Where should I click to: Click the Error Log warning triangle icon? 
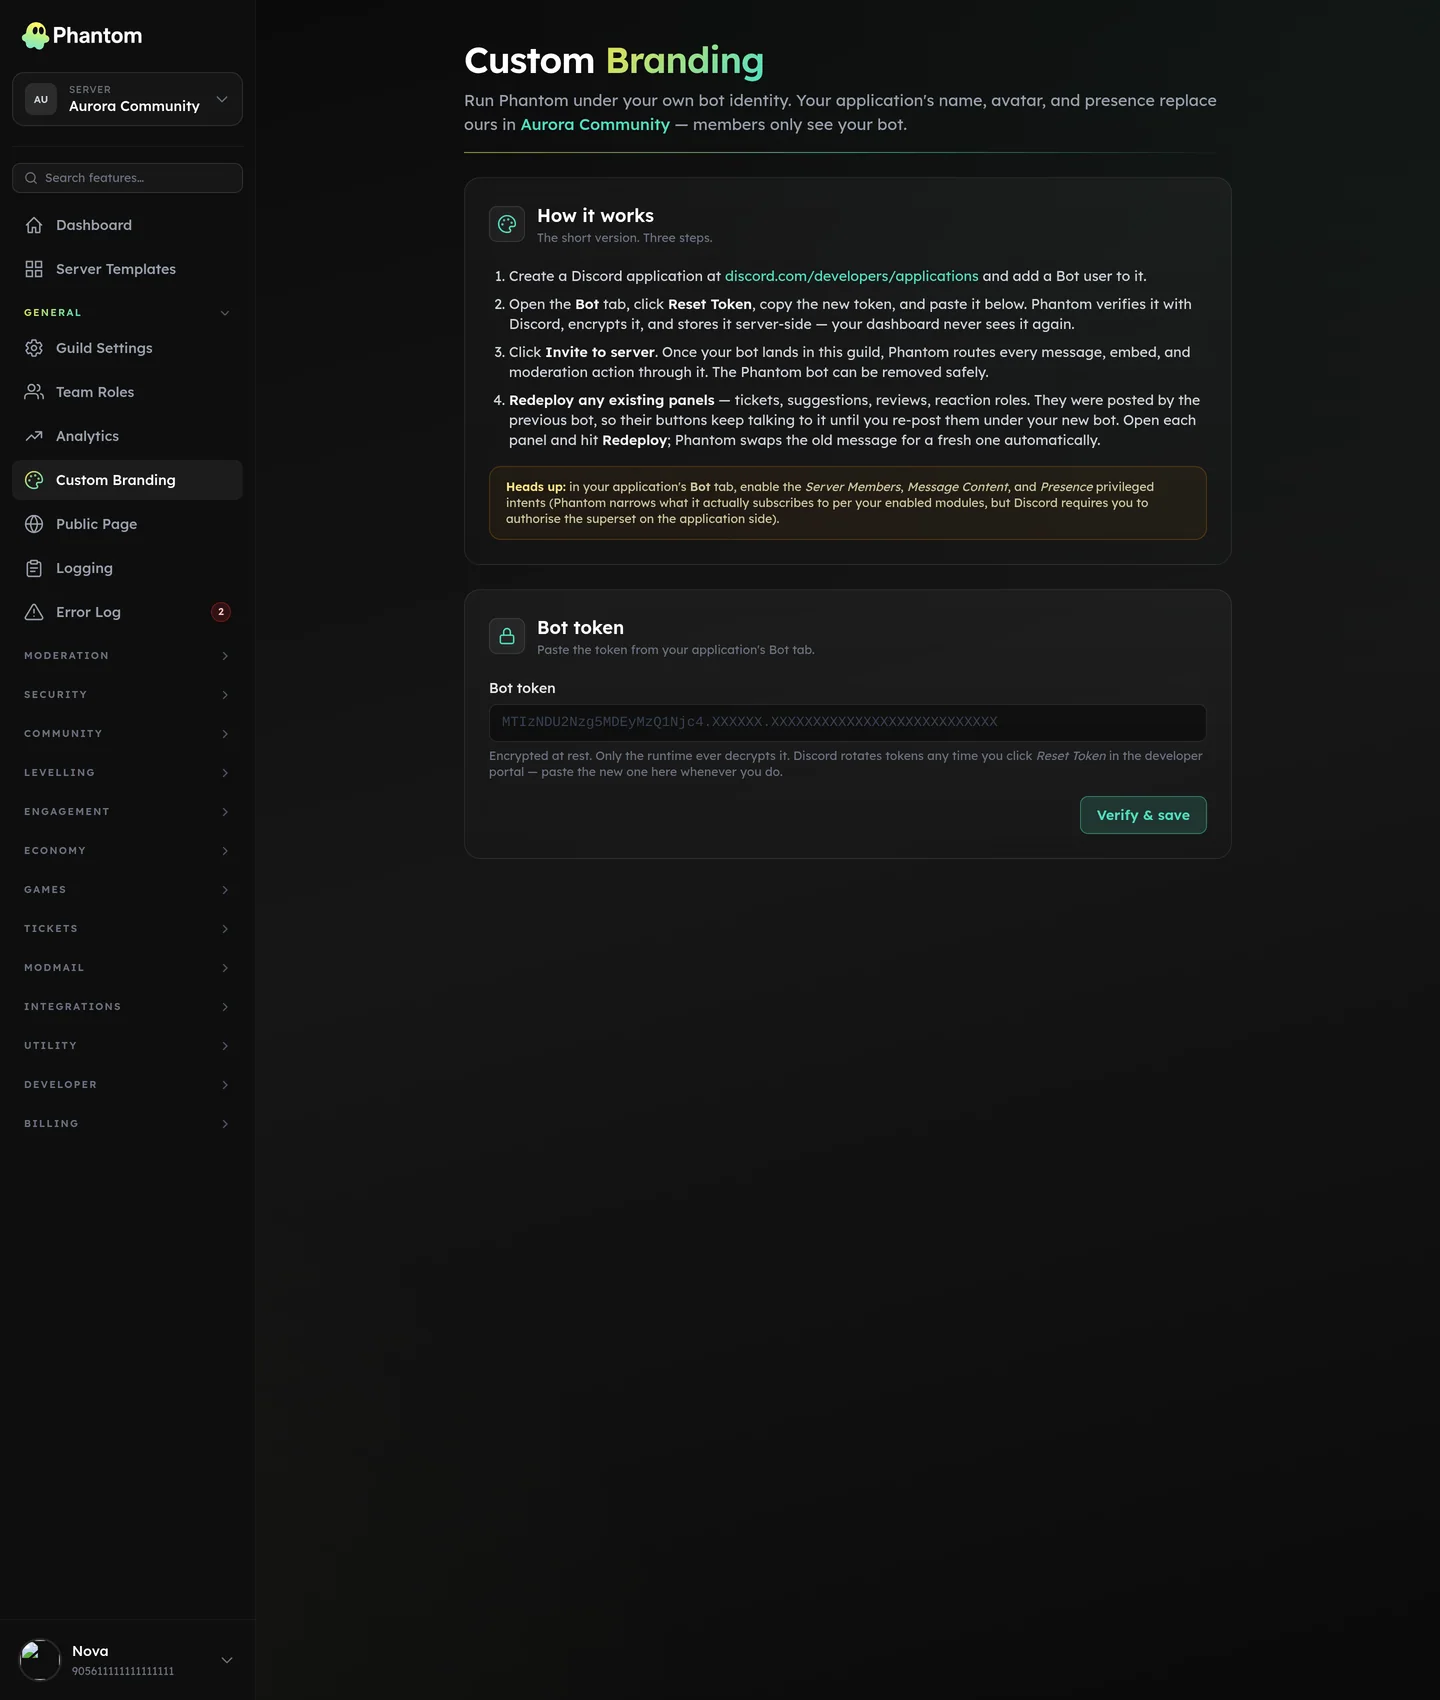click(34, 612)
